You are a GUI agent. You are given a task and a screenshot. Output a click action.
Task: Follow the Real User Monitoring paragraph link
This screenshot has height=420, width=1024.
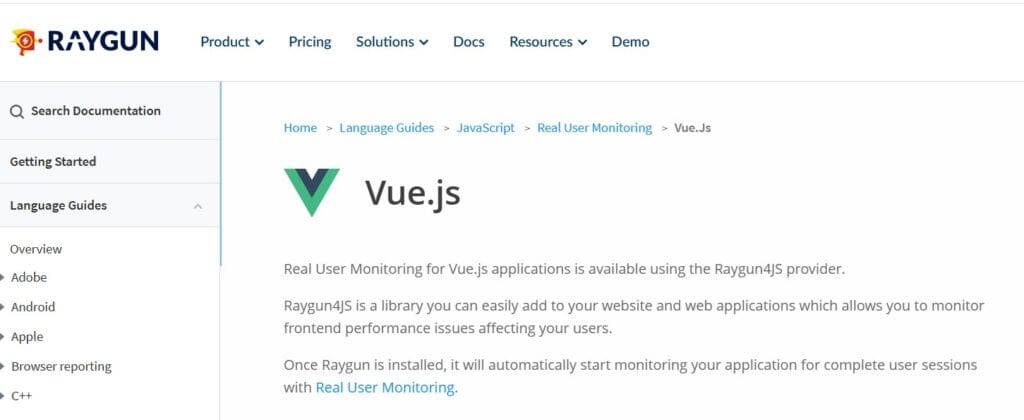(385, 387)
